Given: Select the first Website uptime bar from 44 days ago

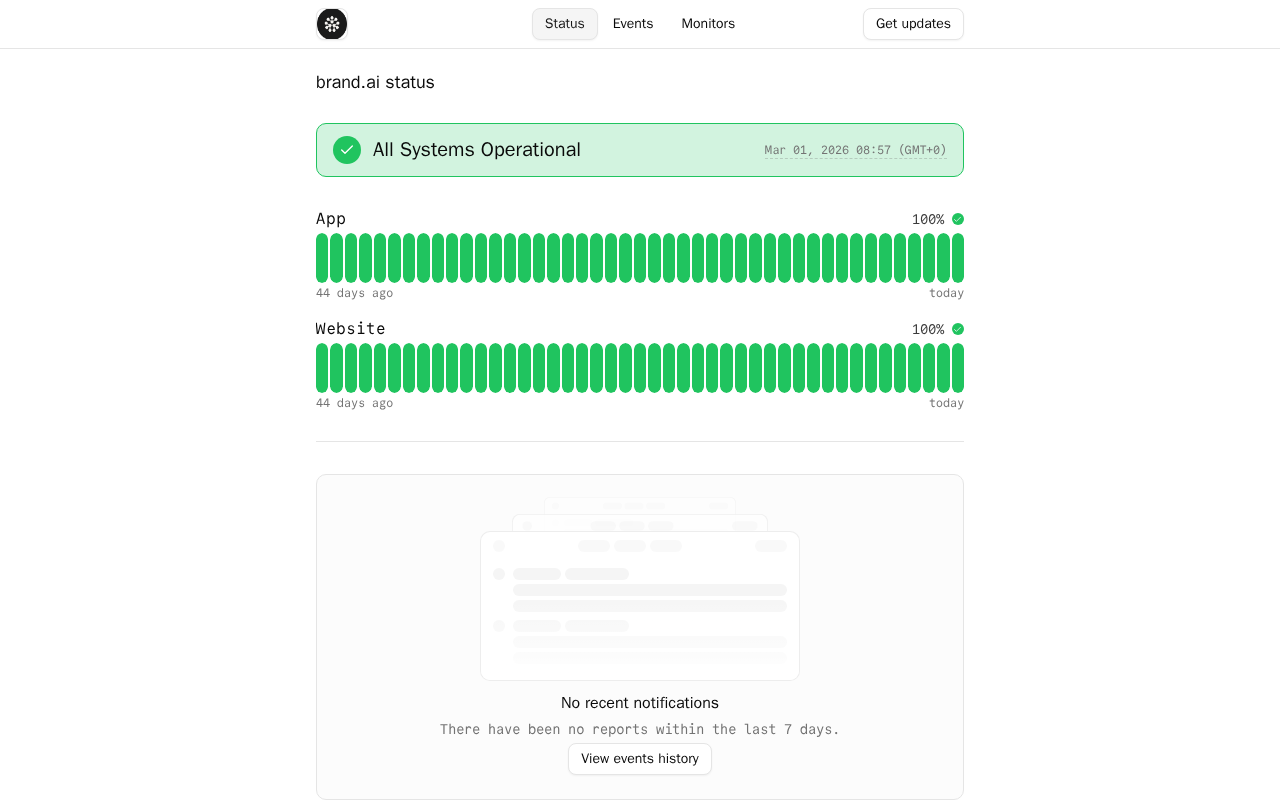Looking at the screenshot, I should click(322, 368).
